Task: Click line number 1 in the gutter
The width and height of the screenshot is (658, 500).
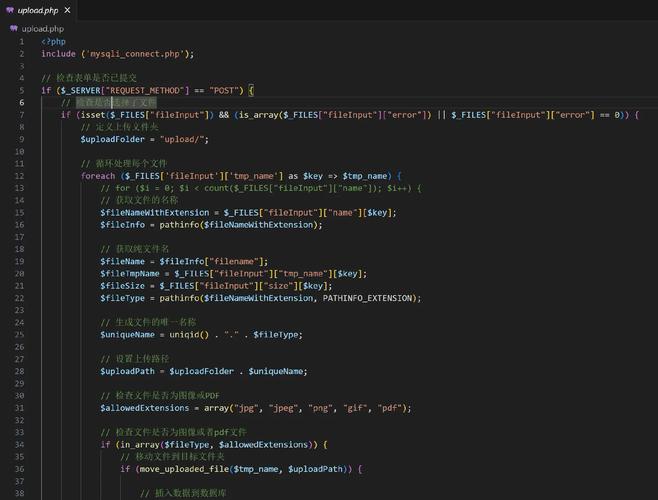Action: 21,42
